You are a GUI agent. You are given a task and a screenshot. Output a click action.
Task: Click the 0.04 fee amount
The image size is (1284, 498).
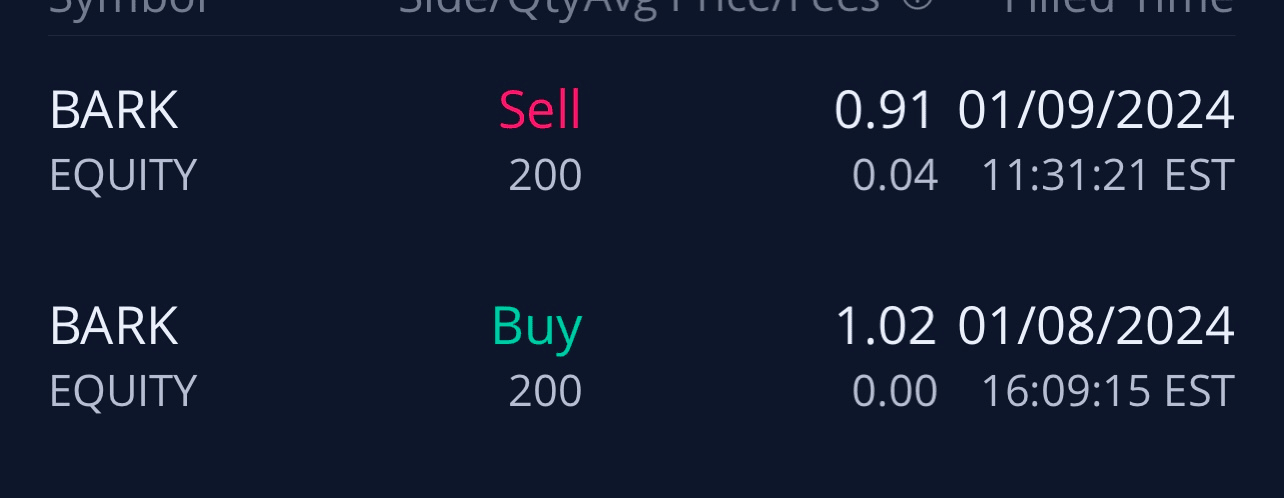click(x=895, y=175)
